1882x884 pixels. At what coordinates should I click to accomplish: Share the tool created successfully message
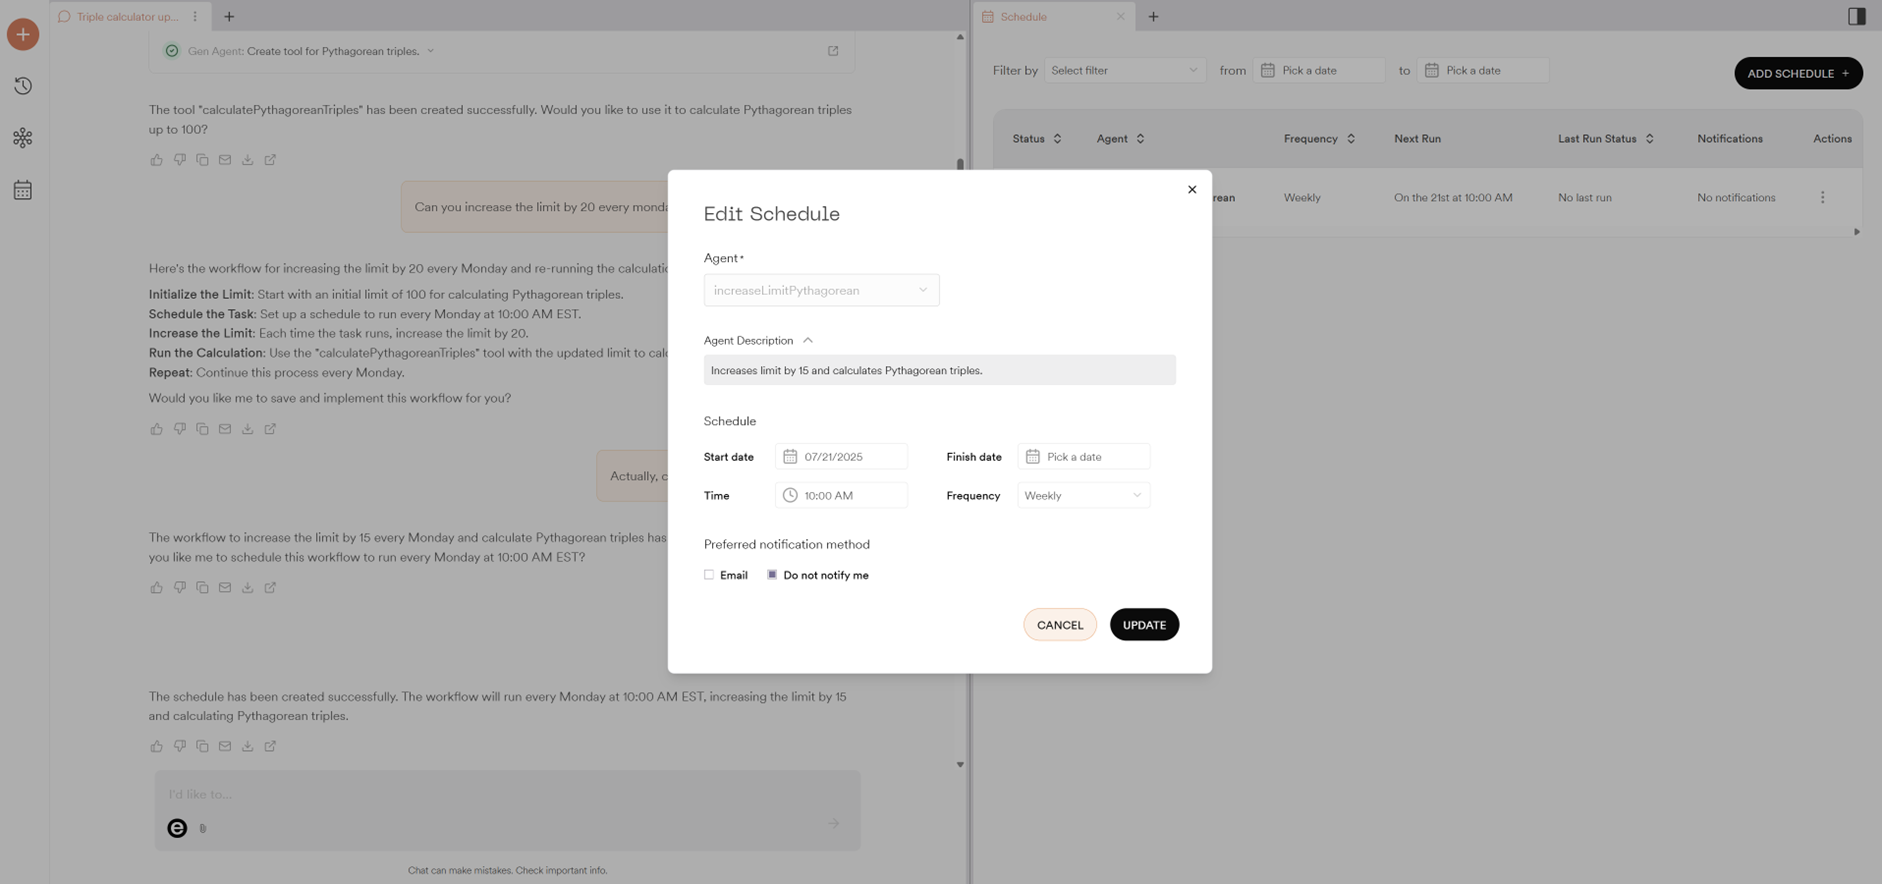270,160
